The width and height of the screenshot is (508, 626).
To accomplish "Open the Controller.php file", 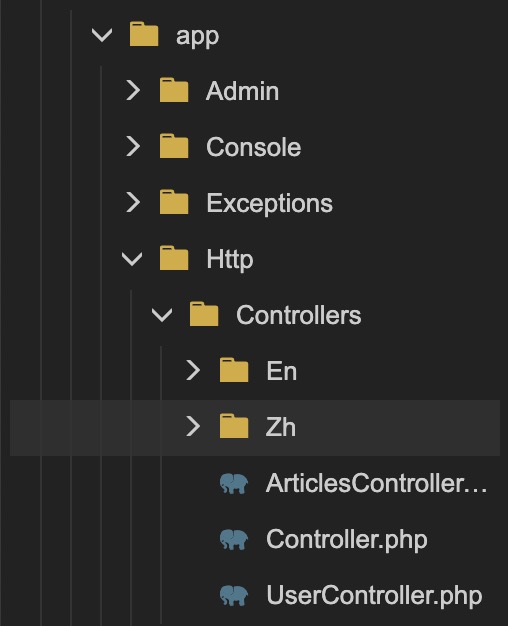I will pyautogui.click(x=347, y=540).
